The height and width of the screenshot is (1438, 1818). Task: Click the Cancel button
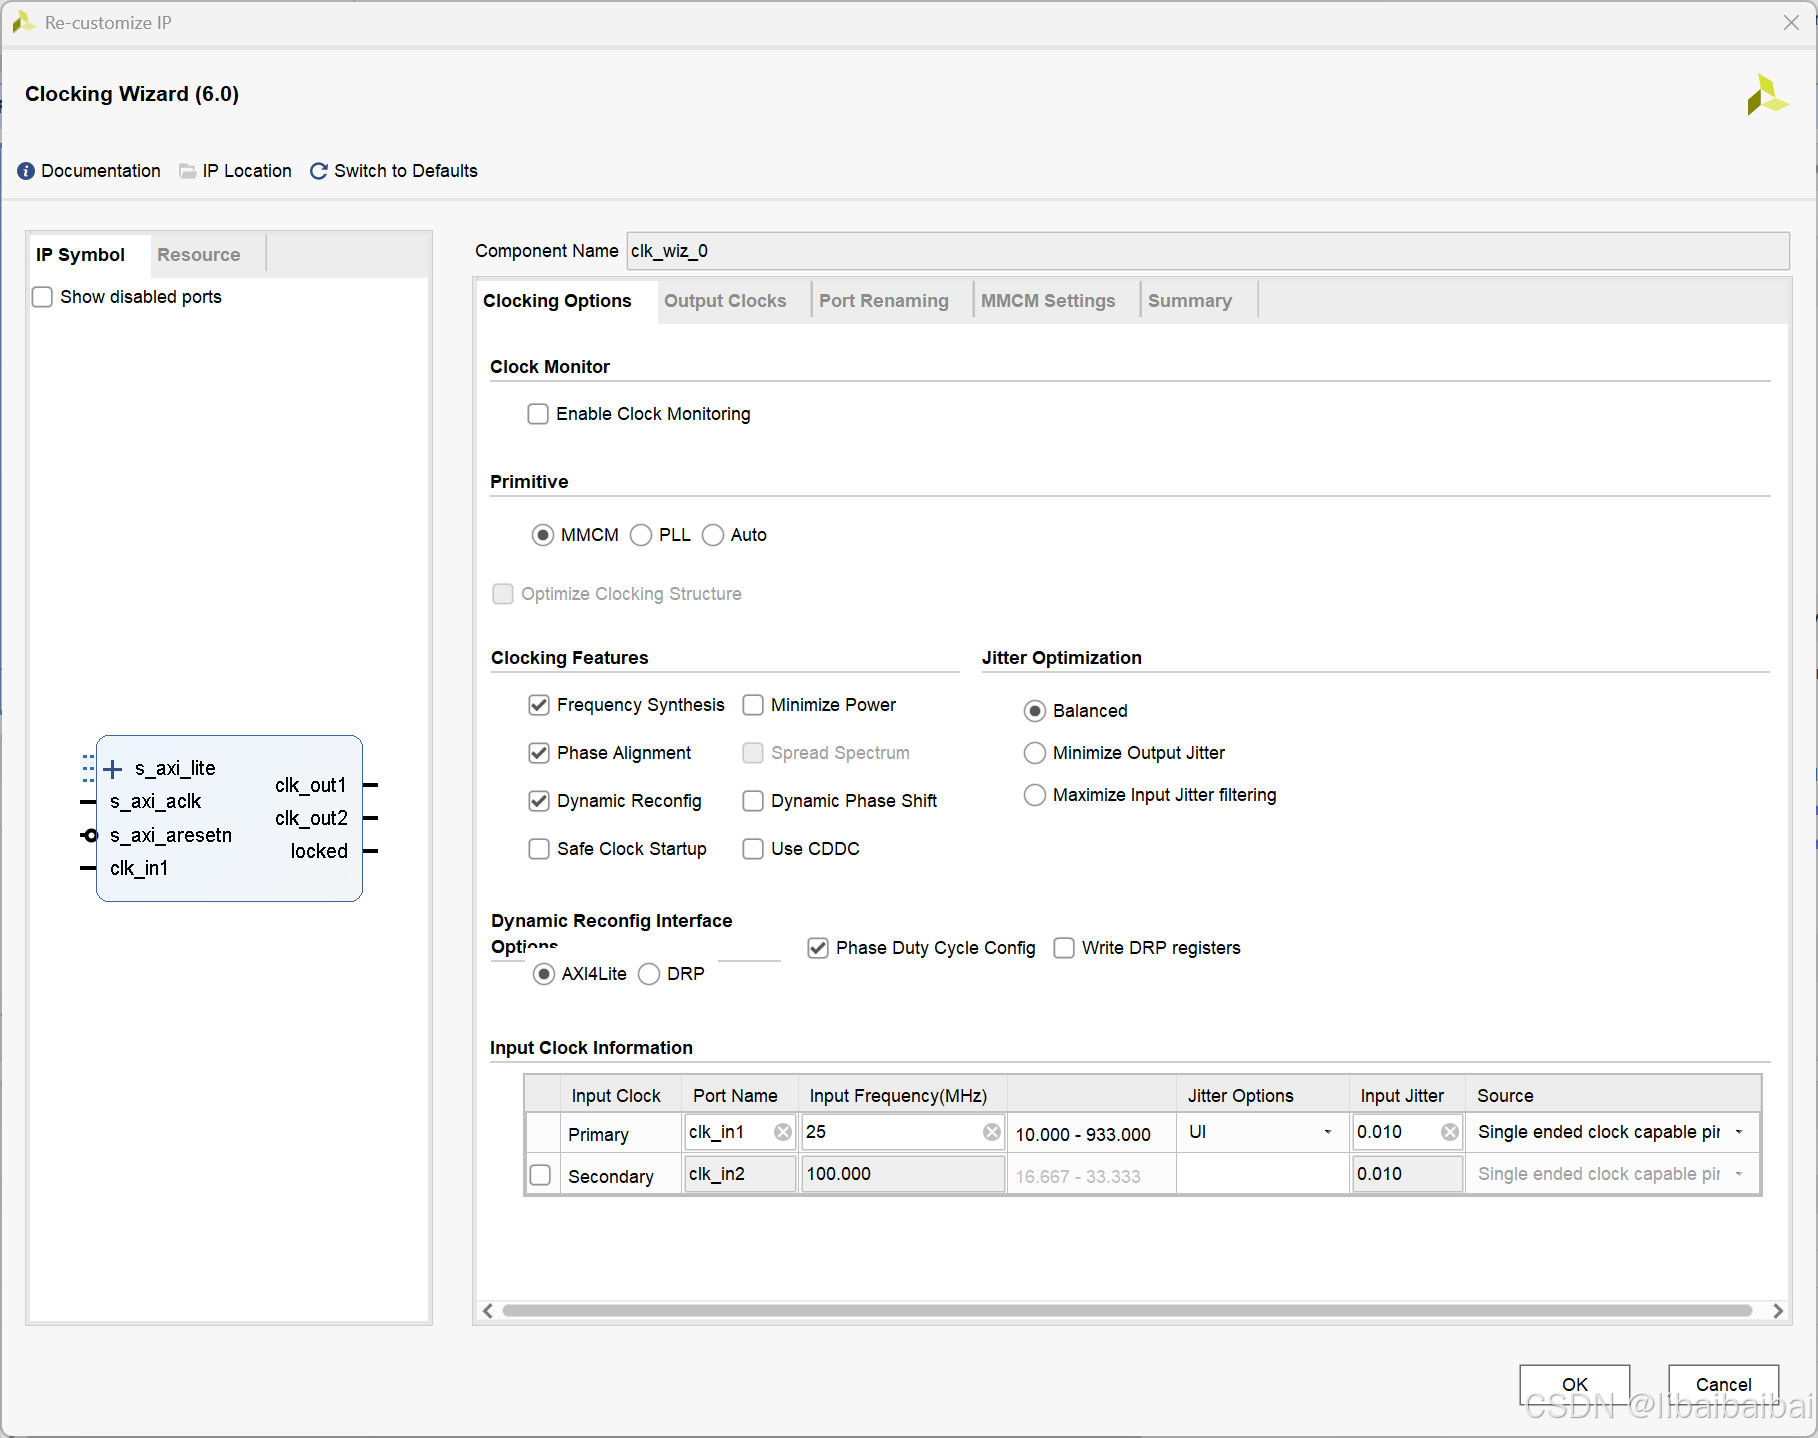coord(1722,1385)
